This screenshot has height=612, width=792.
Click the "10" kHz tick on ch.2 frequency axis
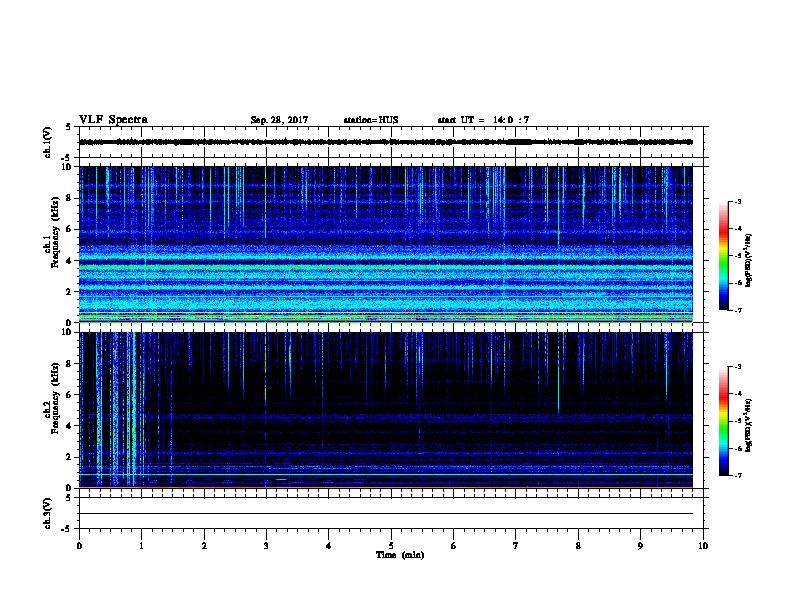click(x=67, y=332)
